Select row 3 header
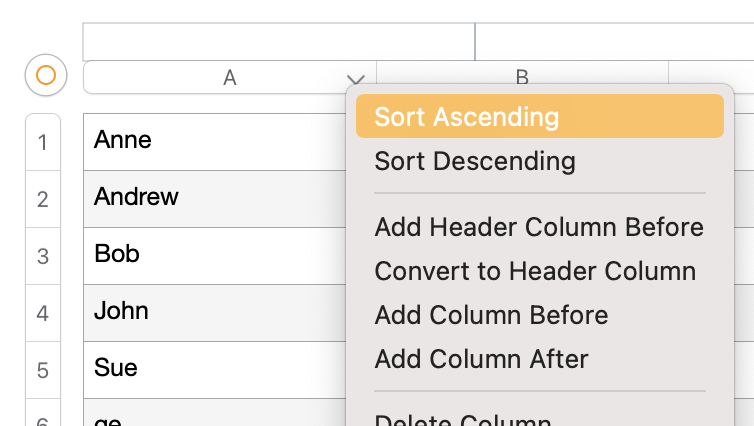Viewport: 754px width, 426px height. [43, 256]
